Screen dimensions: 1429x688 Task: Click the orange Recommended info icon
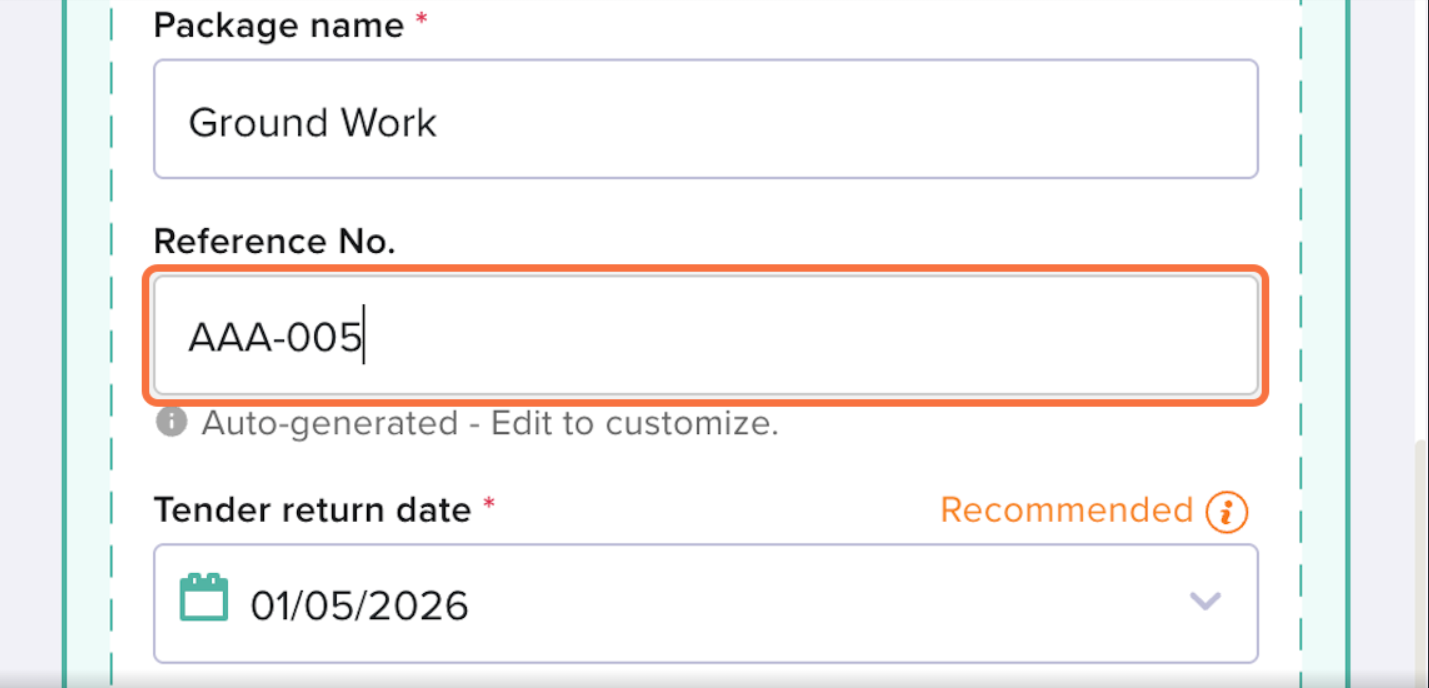1226,512
